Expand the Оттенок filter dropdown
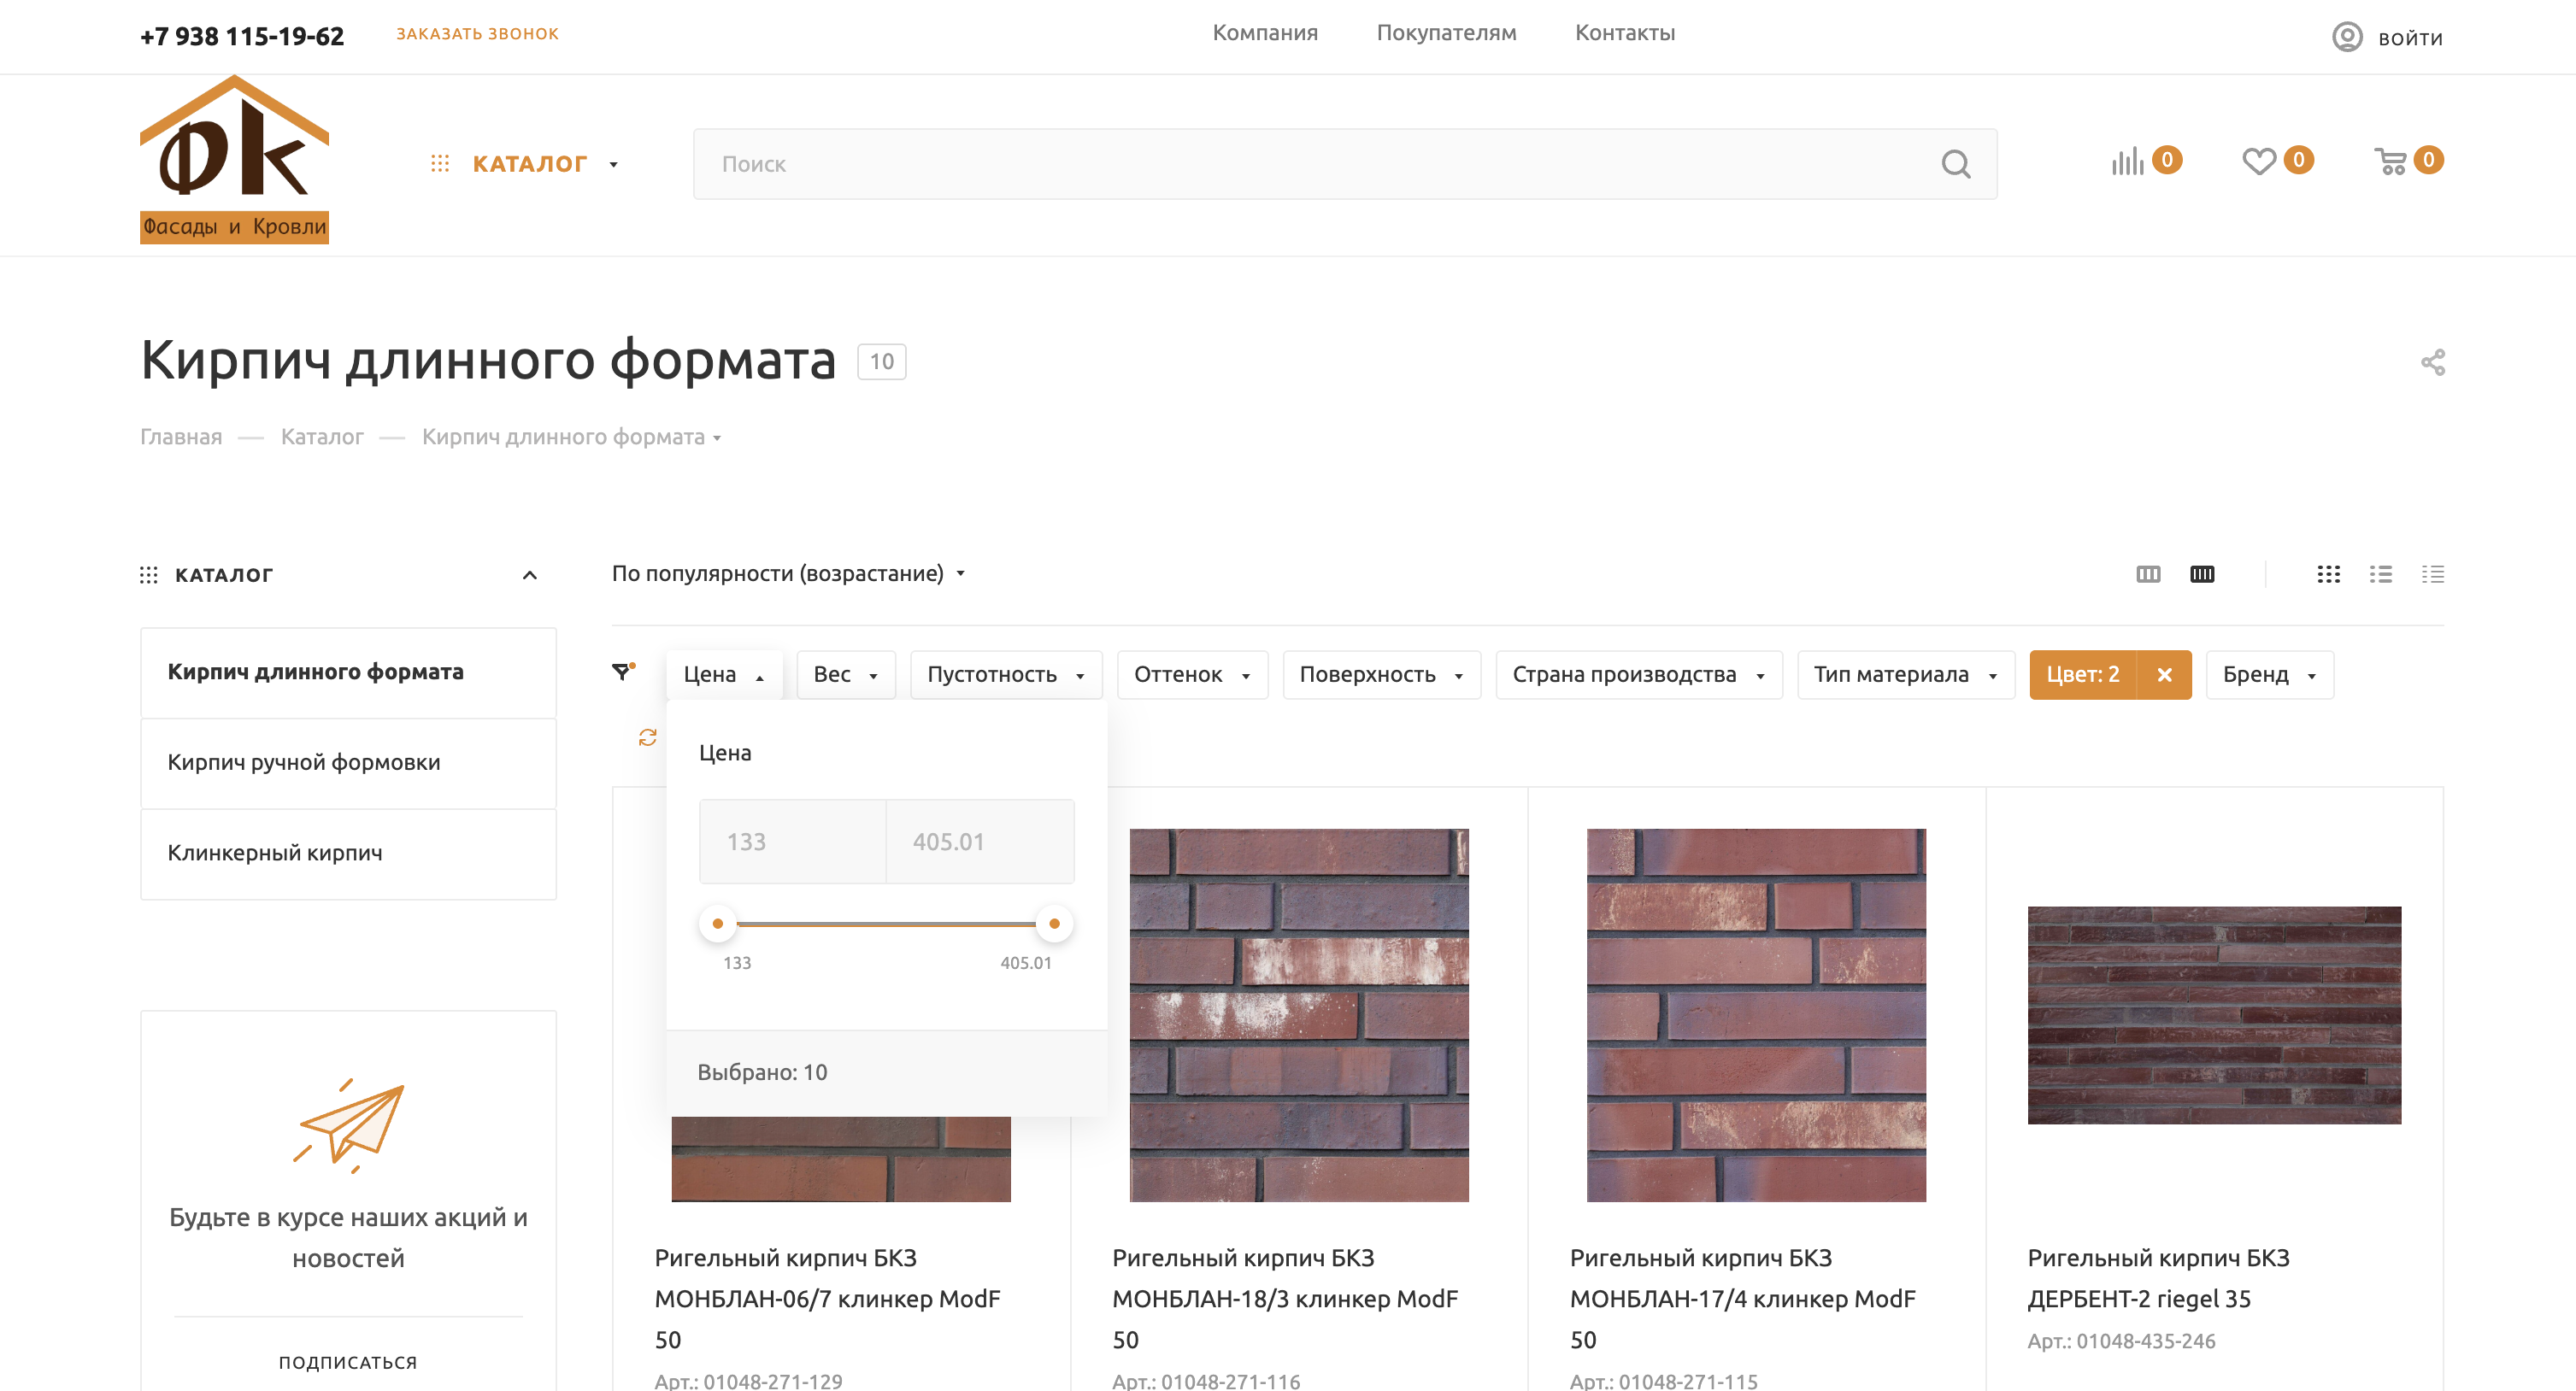The image size is (2576, 1391). point(1192,675)
